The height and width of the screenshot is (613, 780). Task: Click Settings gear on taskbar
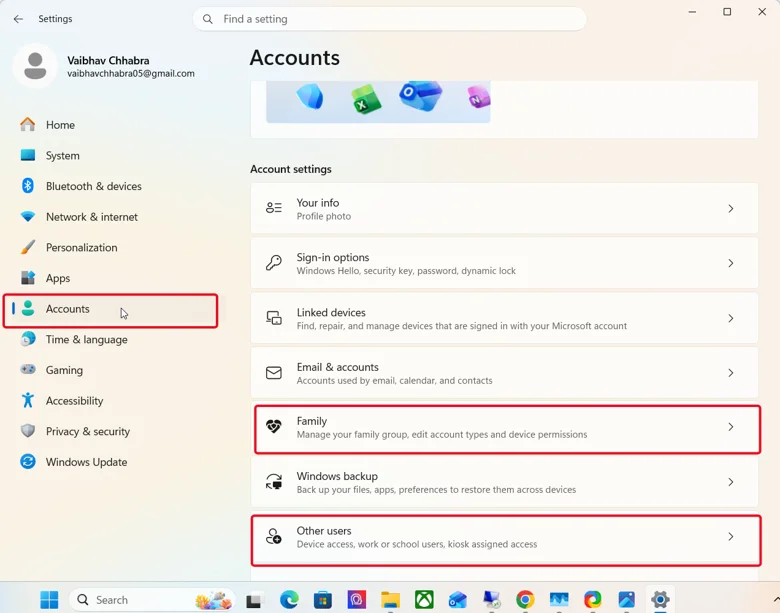click(660, 600)
